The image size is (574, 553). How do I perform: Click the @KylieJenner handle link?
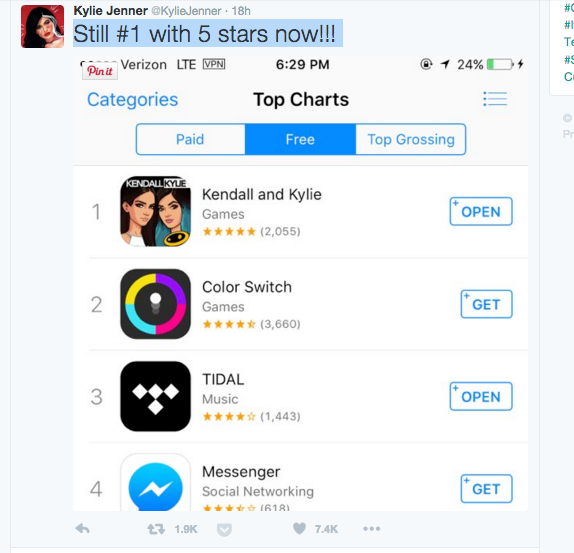coord(186,11)
